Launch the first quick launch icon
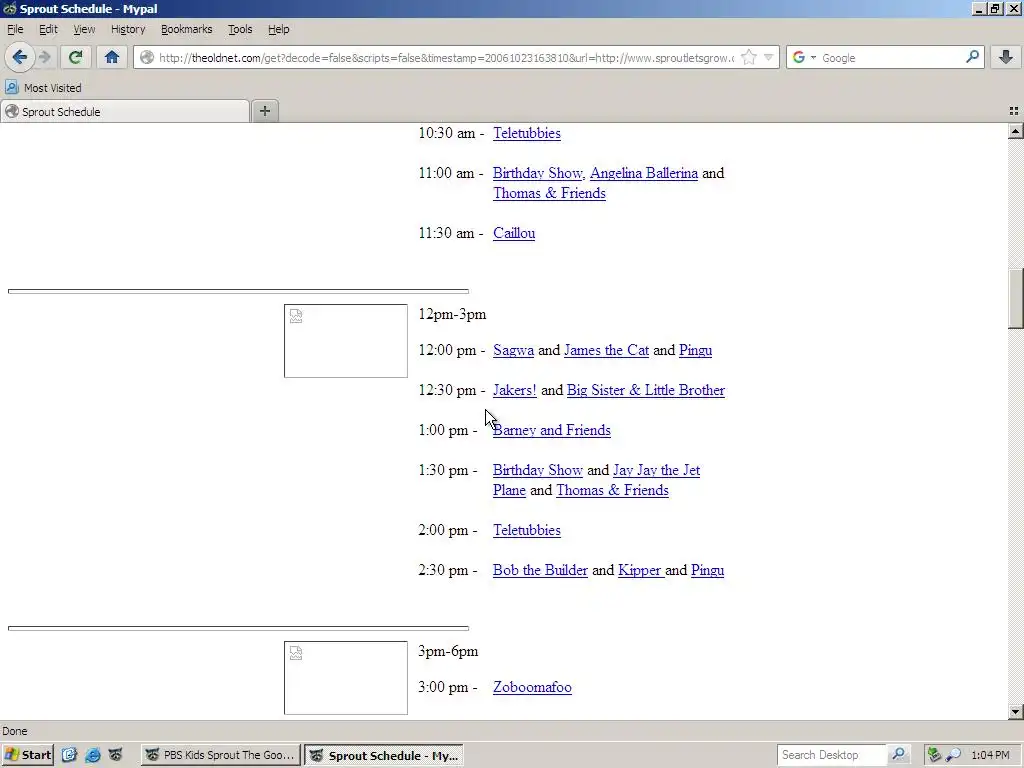 click(70, 755)
